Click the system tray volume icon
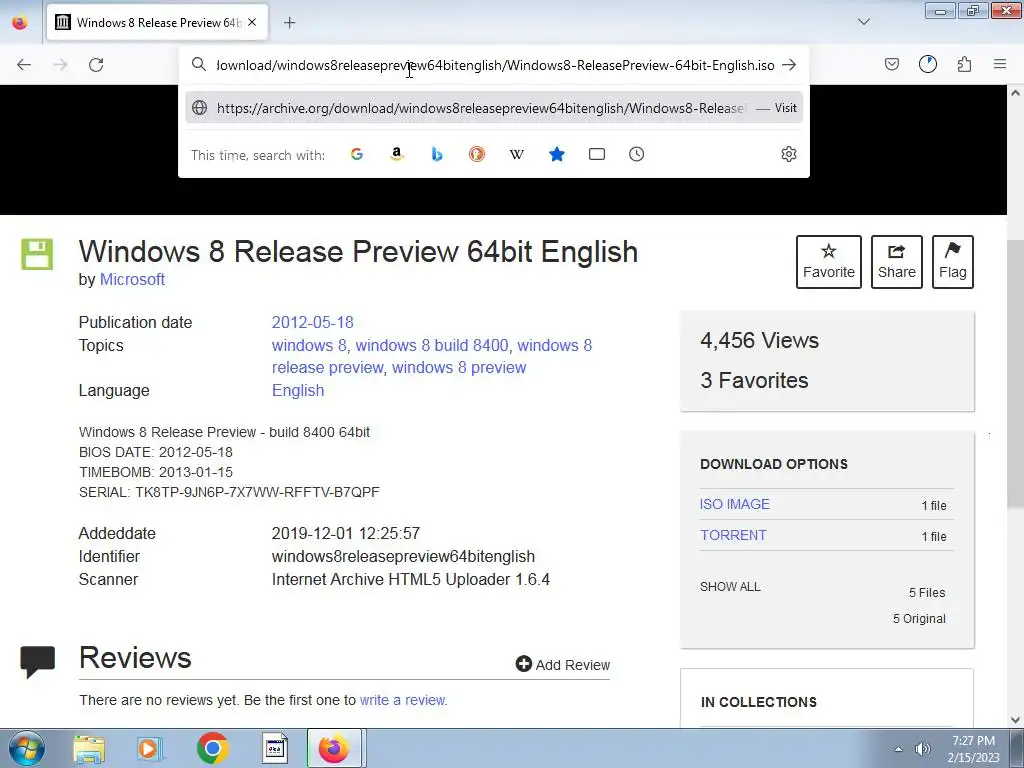Image resolution: width=1024 pixels, height=768 pixels. 922,749
